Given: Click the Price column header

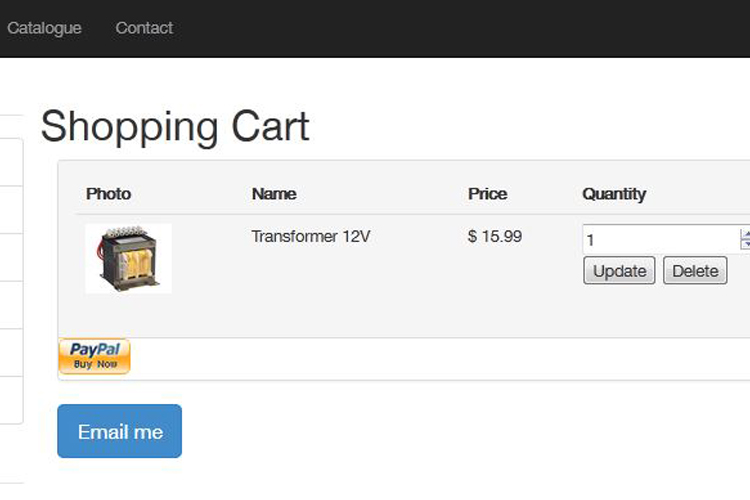Looking at the screenshot, I should pos(487,194).
